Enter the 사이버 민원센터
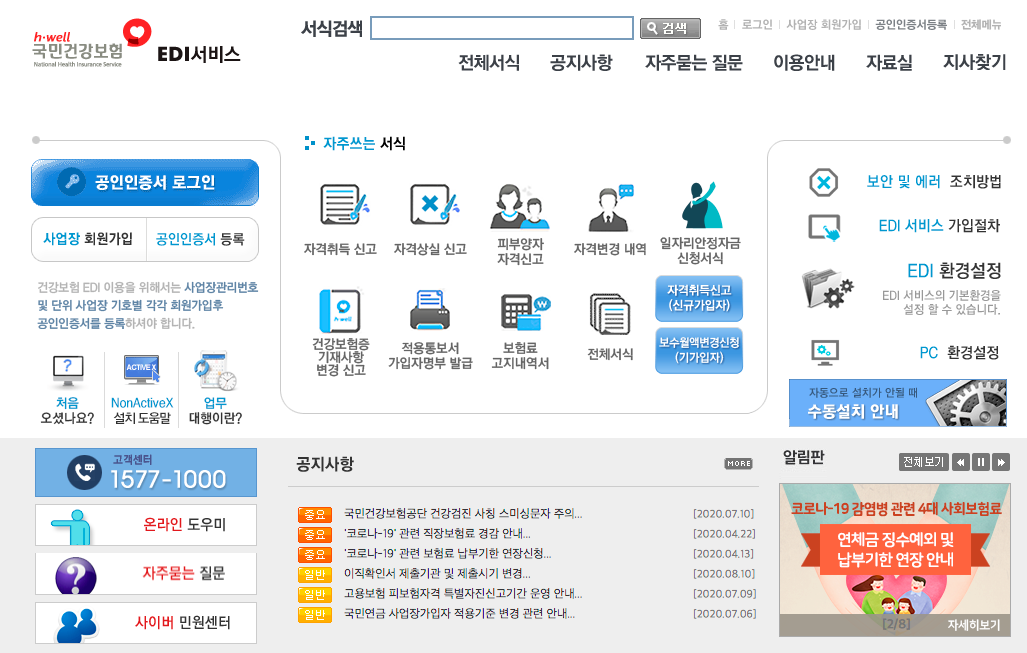This screenshot has height=653, width=1027. pyautogui.click(x=145, y=622)
